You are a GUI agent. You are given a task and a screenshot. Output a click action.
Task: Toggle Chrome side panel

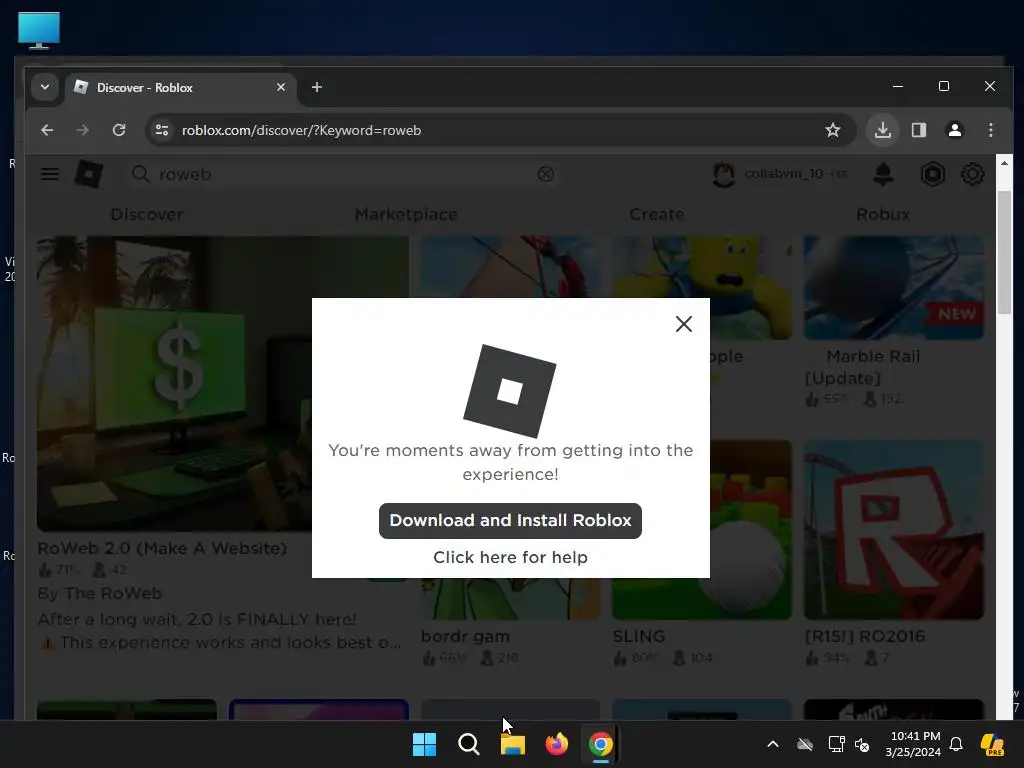tap(919, 130)
